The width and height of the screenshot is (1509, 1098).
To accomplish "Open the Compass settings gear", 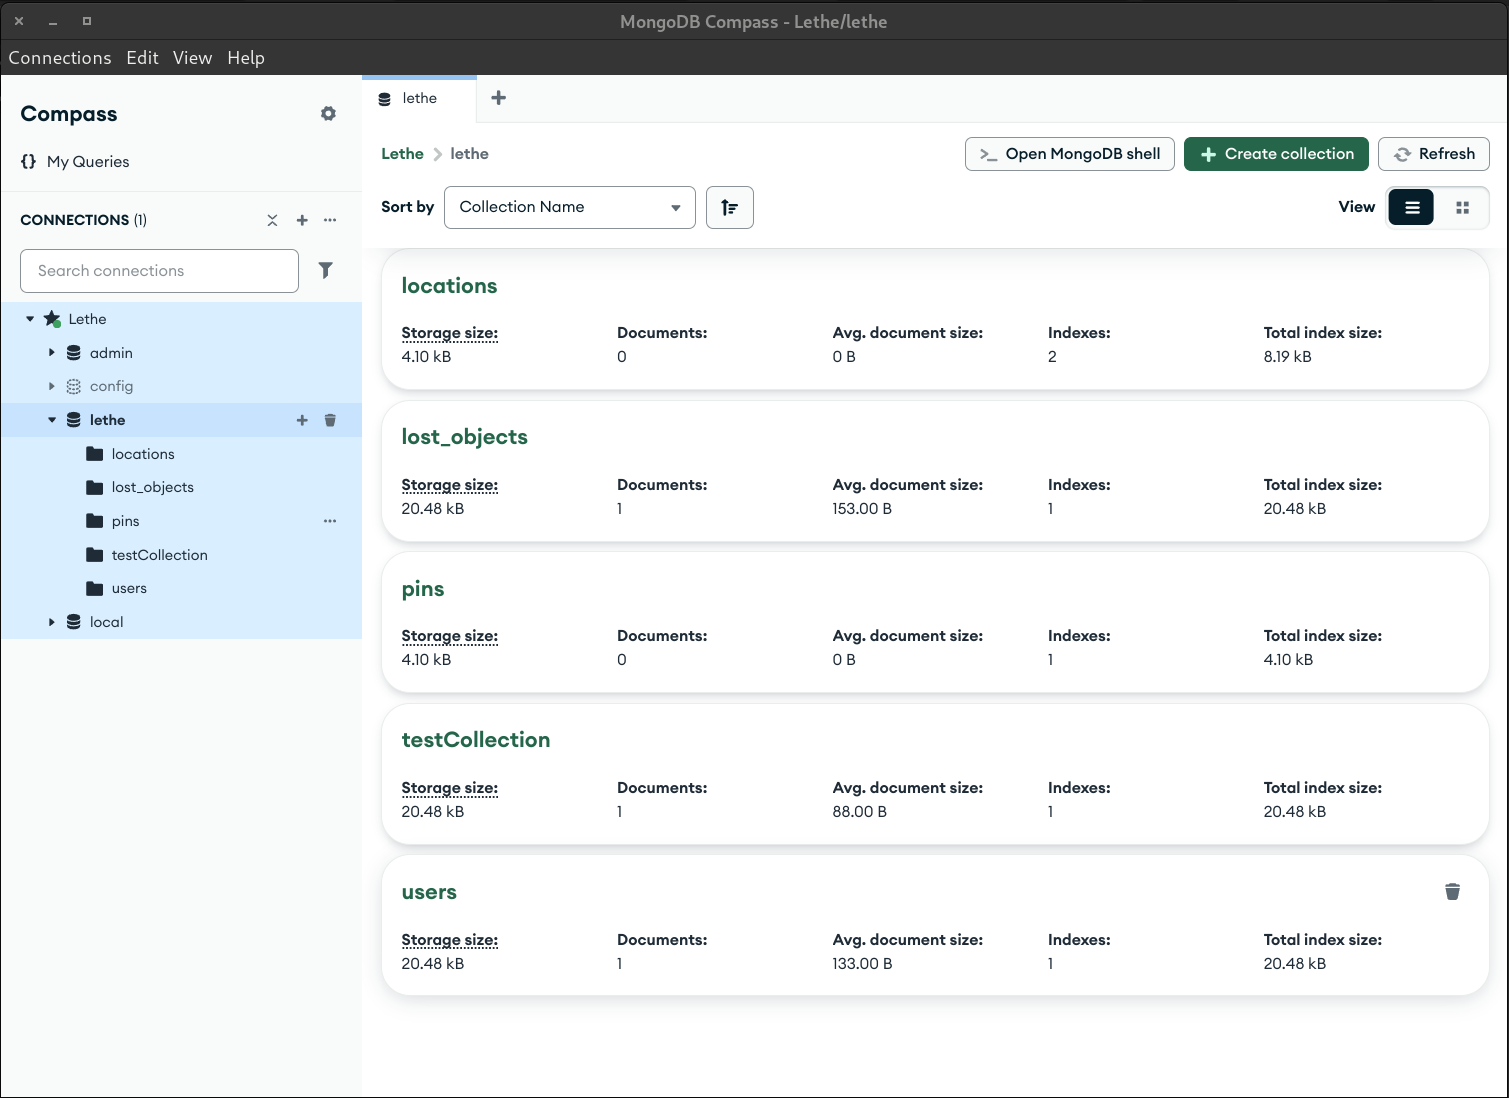I will click(328, 114).
